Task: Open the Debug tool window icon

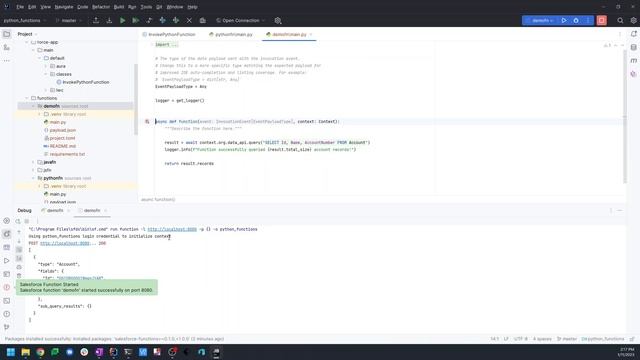Action: 7,234
